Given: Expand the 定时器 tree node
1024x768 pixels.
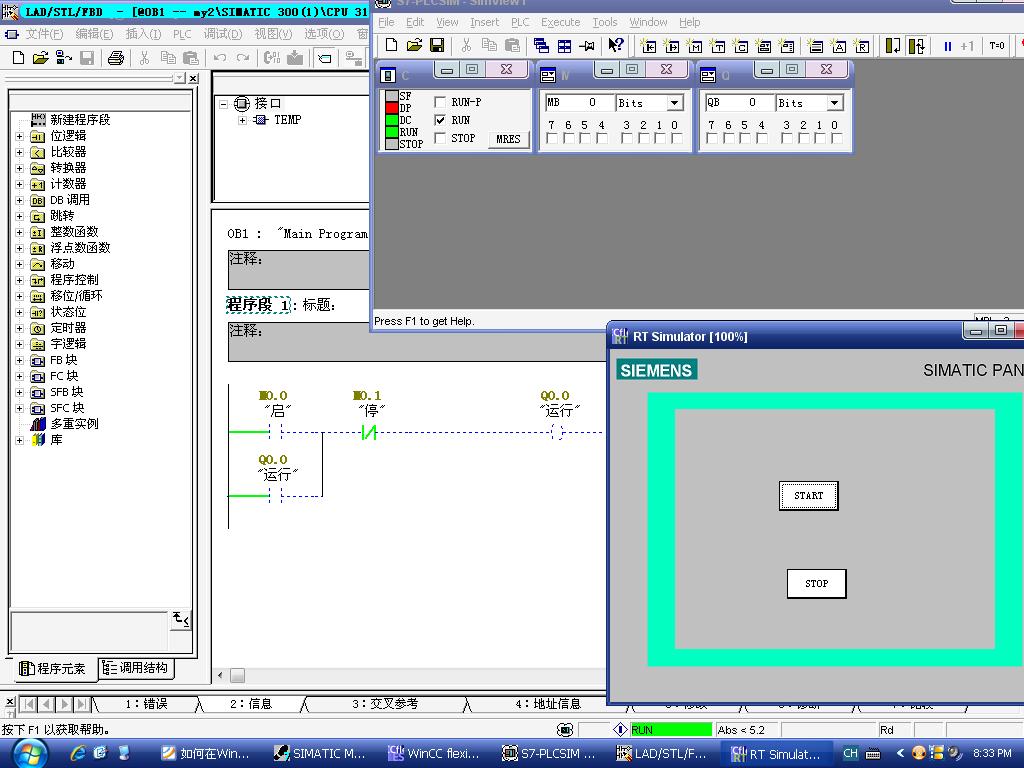Looking at the screenshot, I should pyautogui.click(x=19, y=328).
